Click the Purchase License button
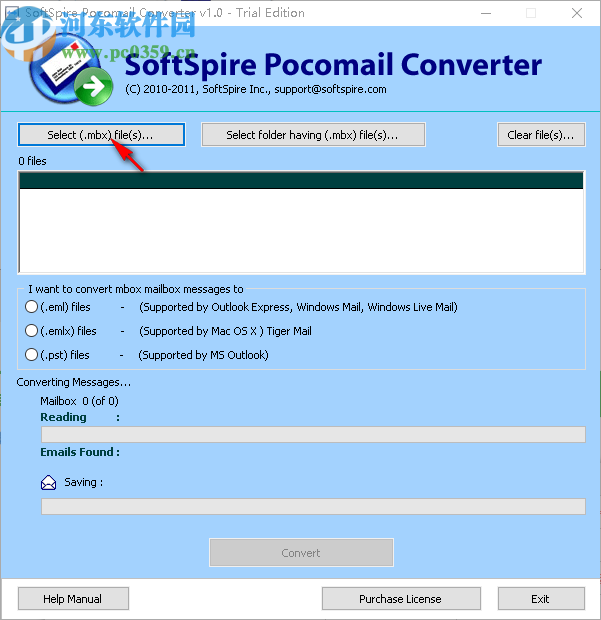 (x=401, y=599)
